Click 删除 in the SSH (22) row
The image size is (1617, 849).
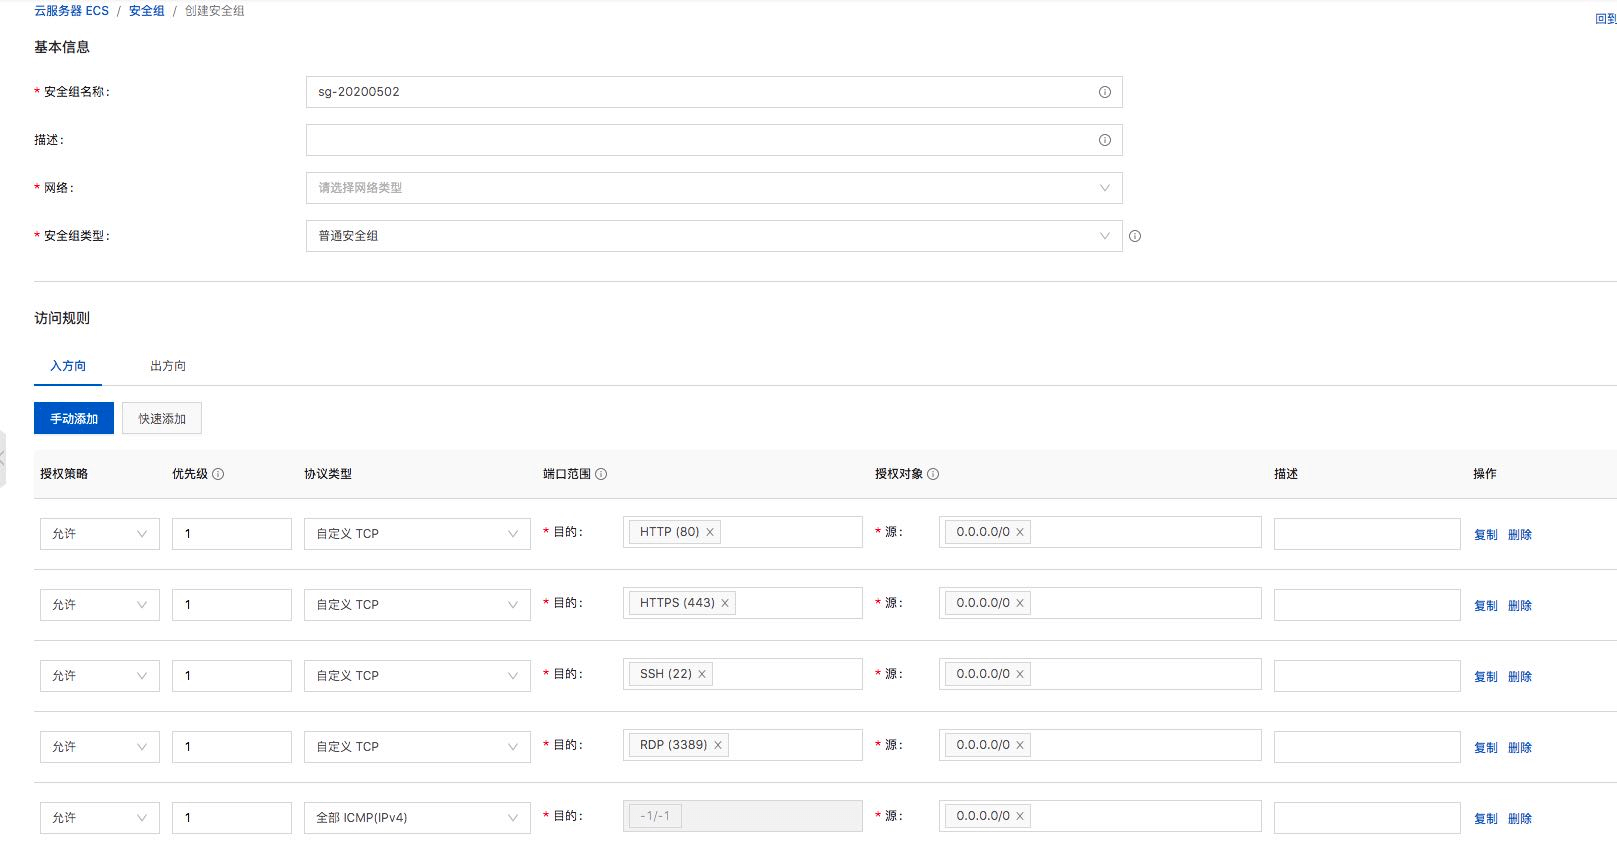1520,677
